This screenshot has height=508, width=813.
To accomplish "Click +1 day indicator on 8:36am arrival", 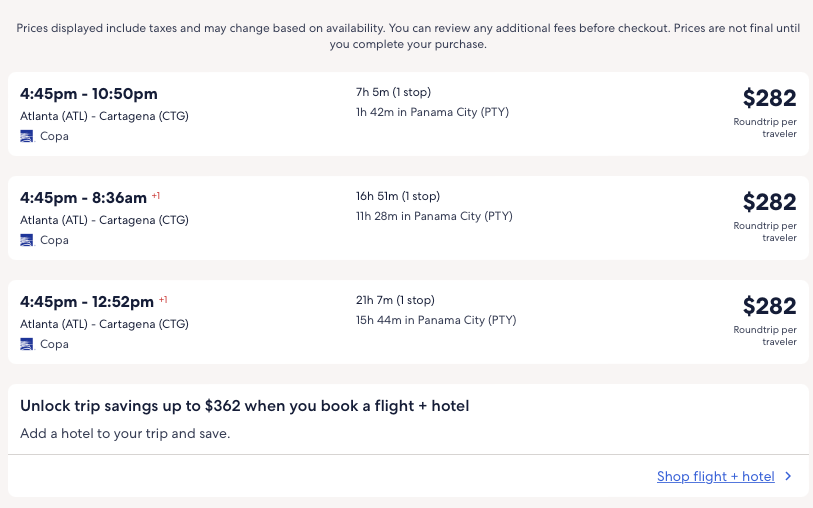I will click(x=156, y=196).
